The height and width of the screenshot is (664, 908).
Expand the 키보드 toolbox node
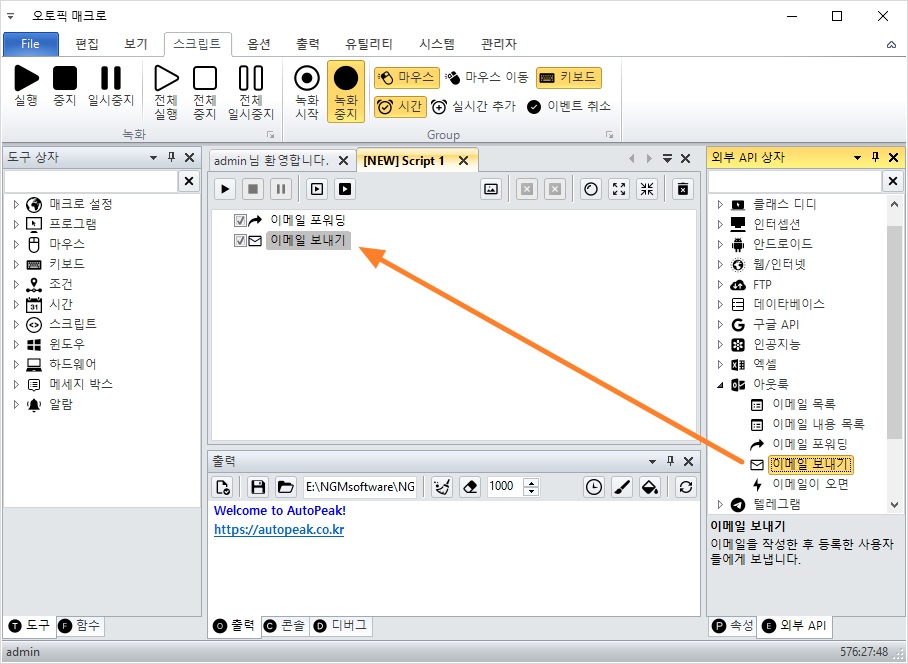(x=16, y=265)
